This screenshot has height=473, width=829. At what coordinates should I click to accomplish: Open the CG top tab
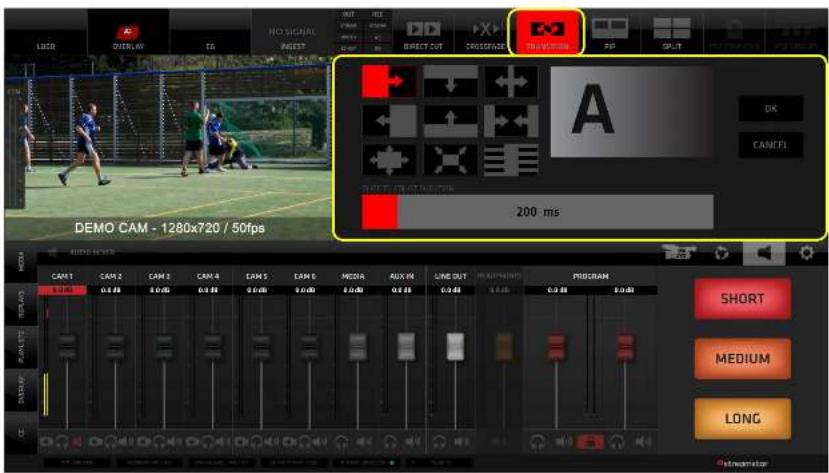point(210,32)
